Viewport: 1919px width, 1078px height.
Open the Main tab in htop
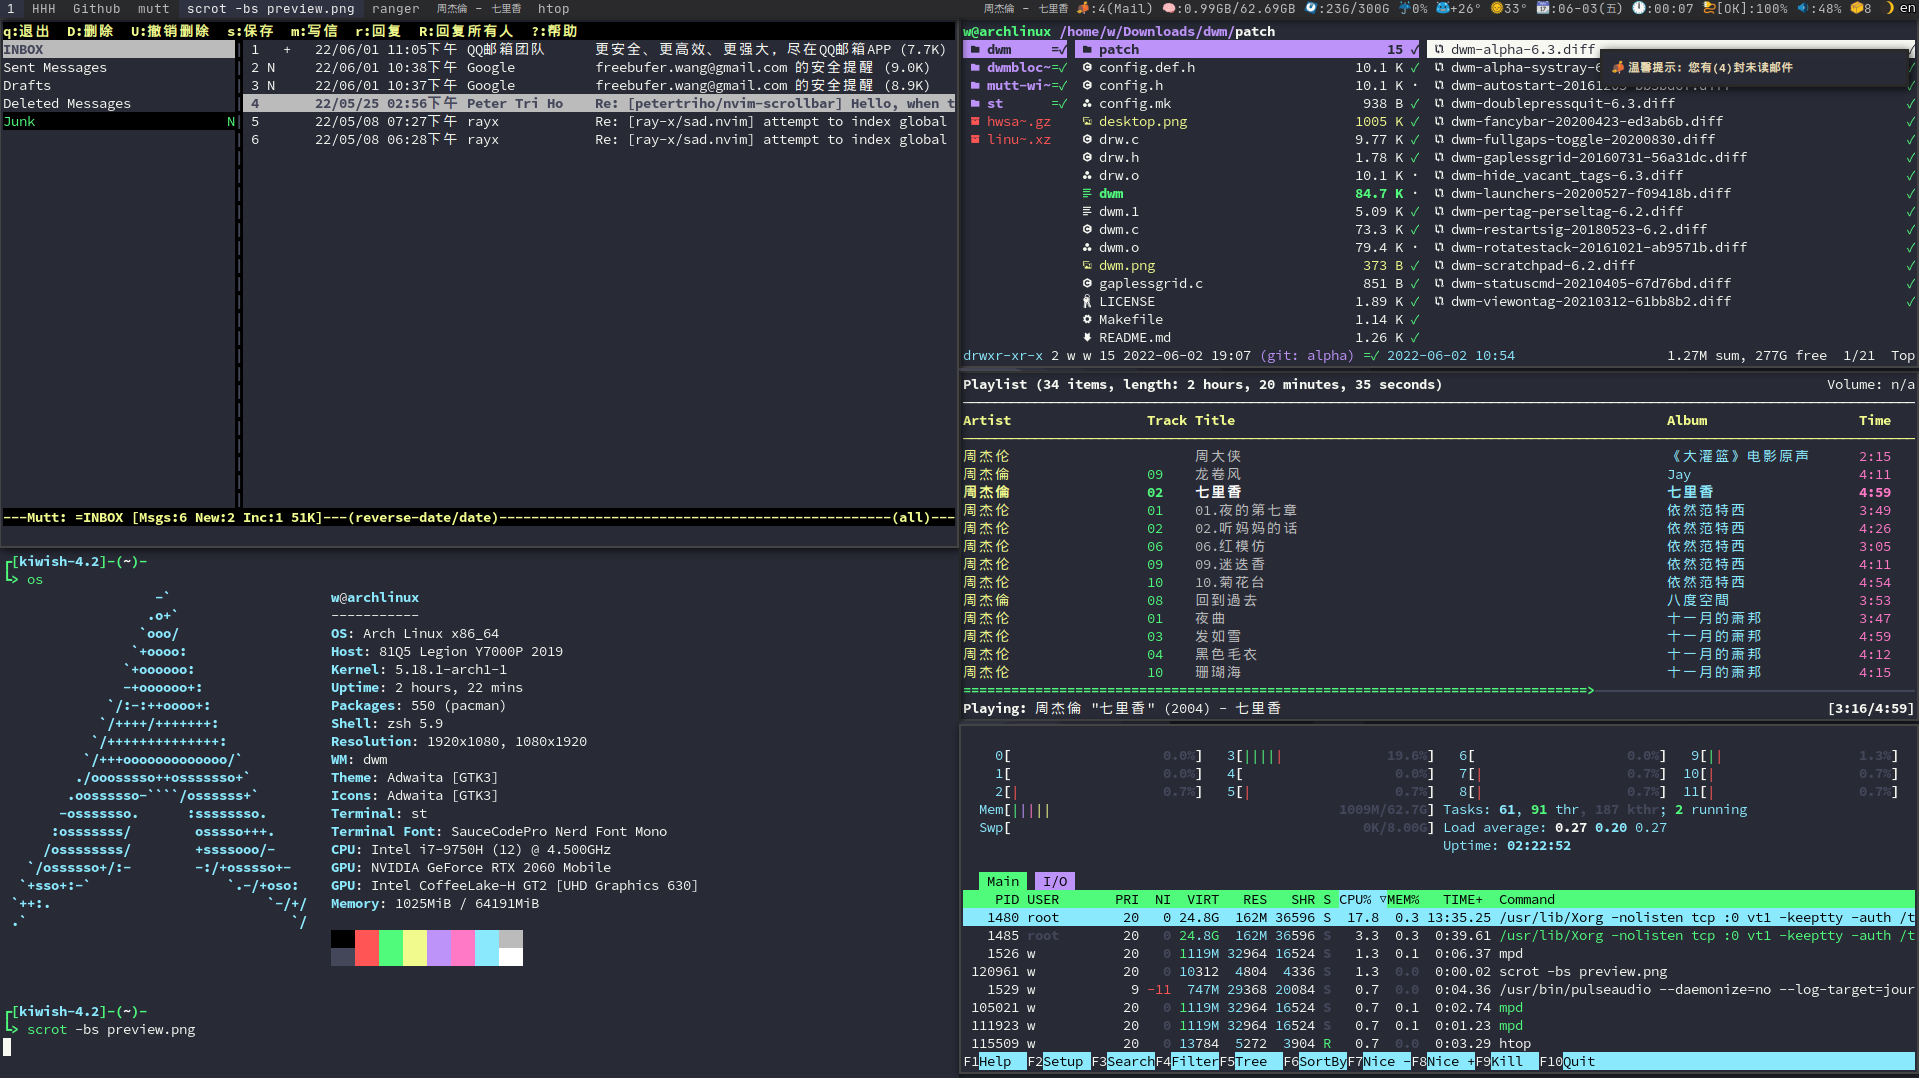1003,881
